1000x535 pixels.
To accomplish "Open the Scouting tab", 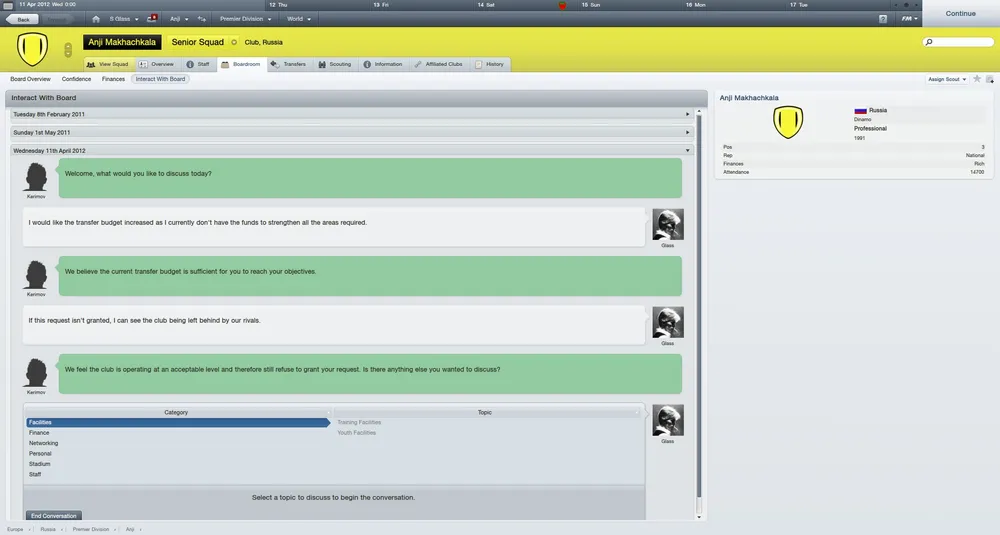I will 335,64.
